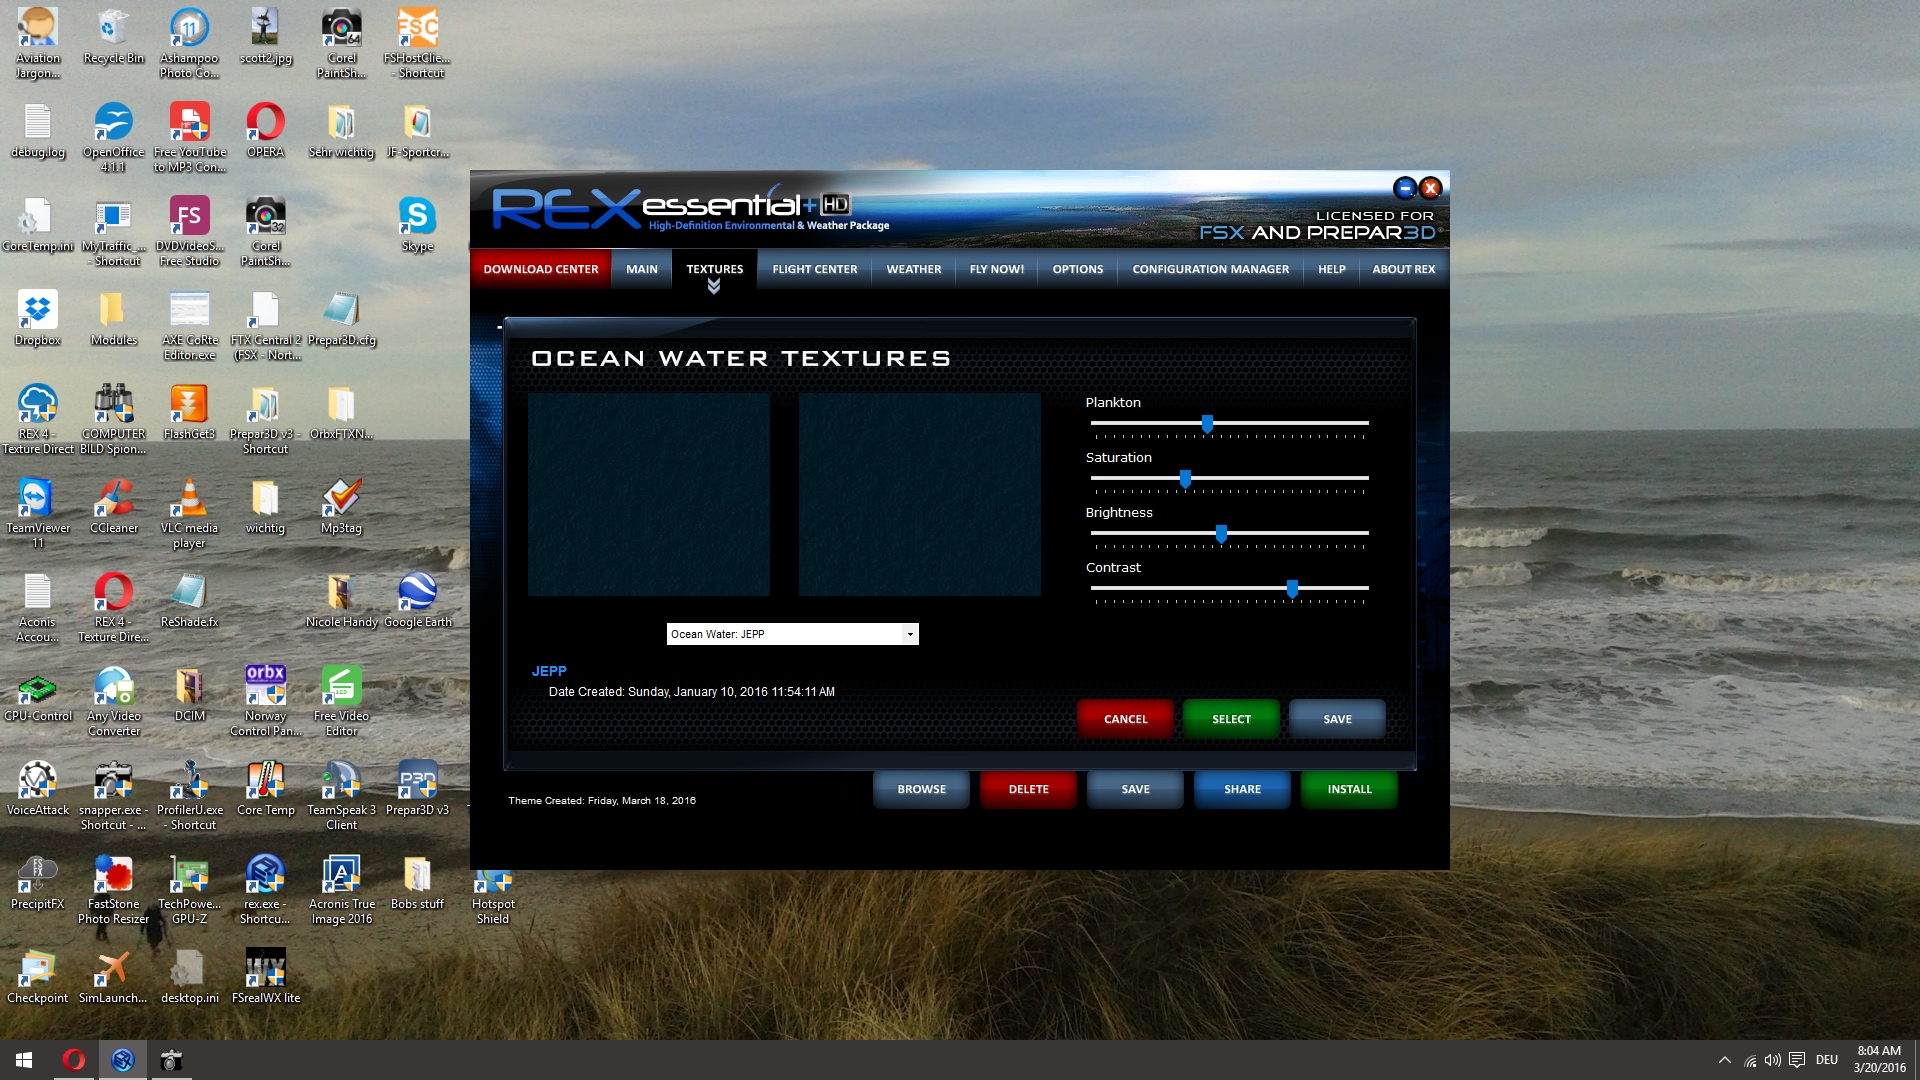Open the Help tab
Screen dimensions: 1920x1080
click(1332, 269)
